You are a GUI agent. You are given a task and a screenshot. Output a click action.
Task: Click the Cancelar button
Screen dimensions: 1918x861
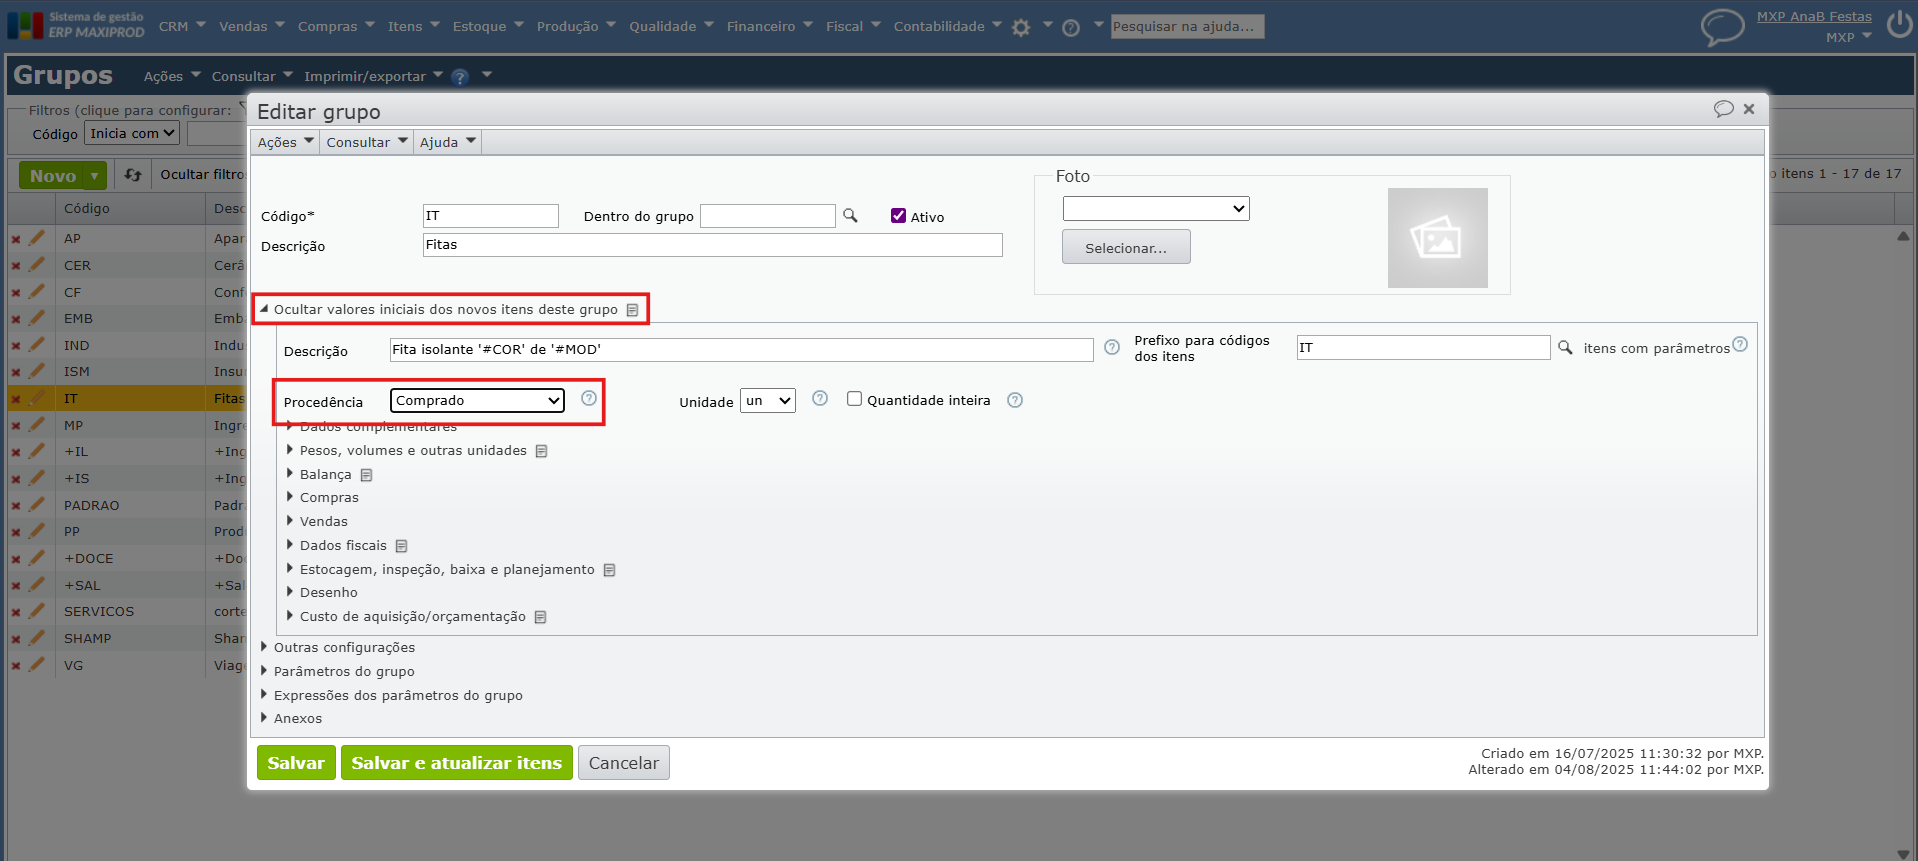click(624, 763)
